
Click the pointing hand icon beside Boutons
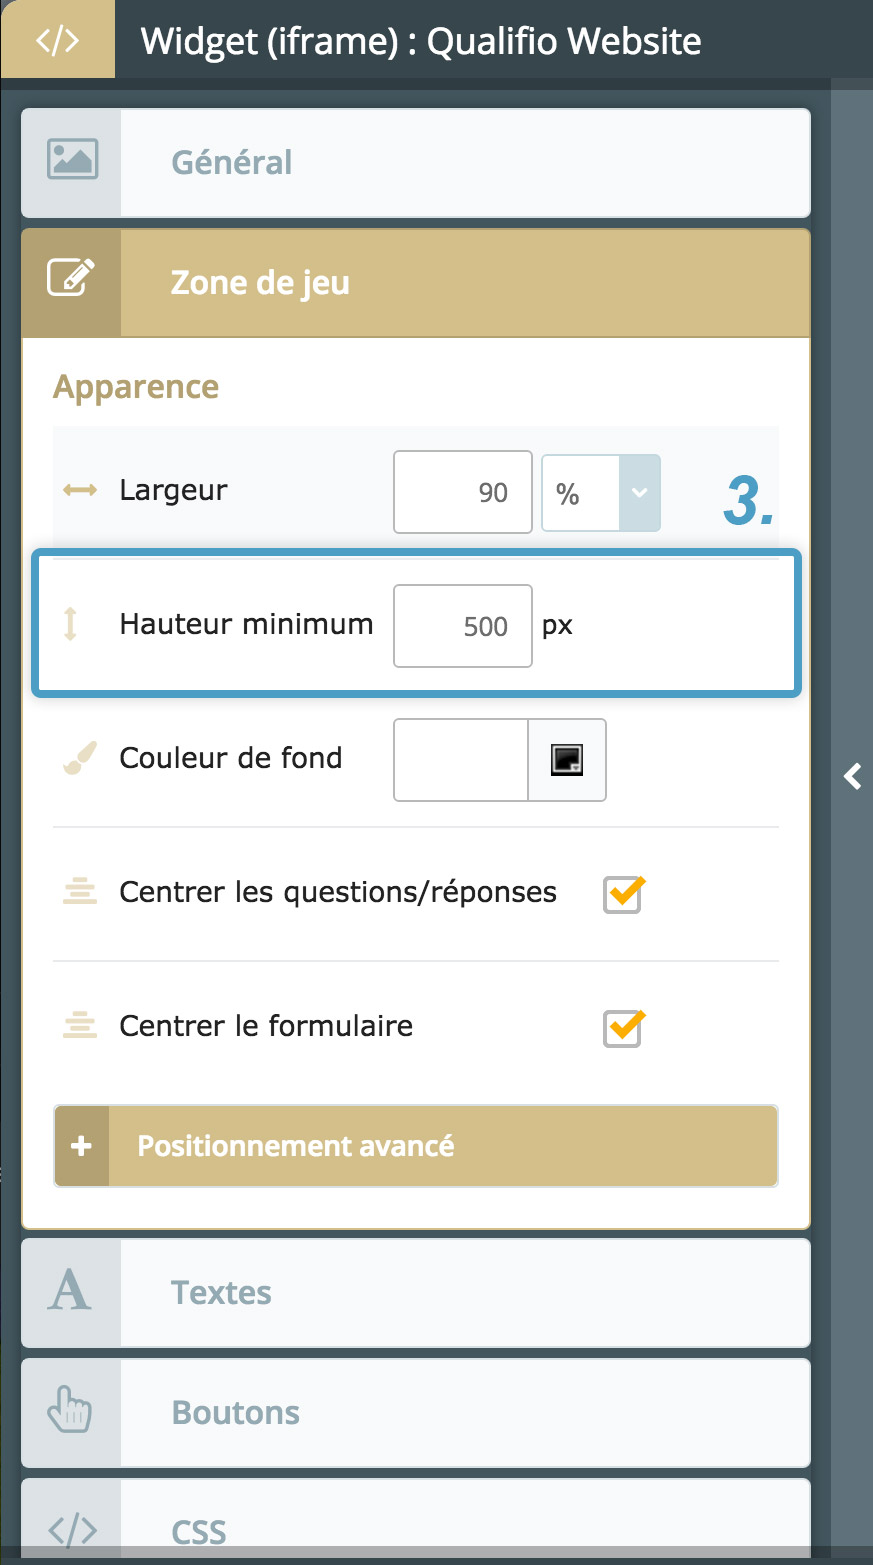click(x=70, y=1411)
